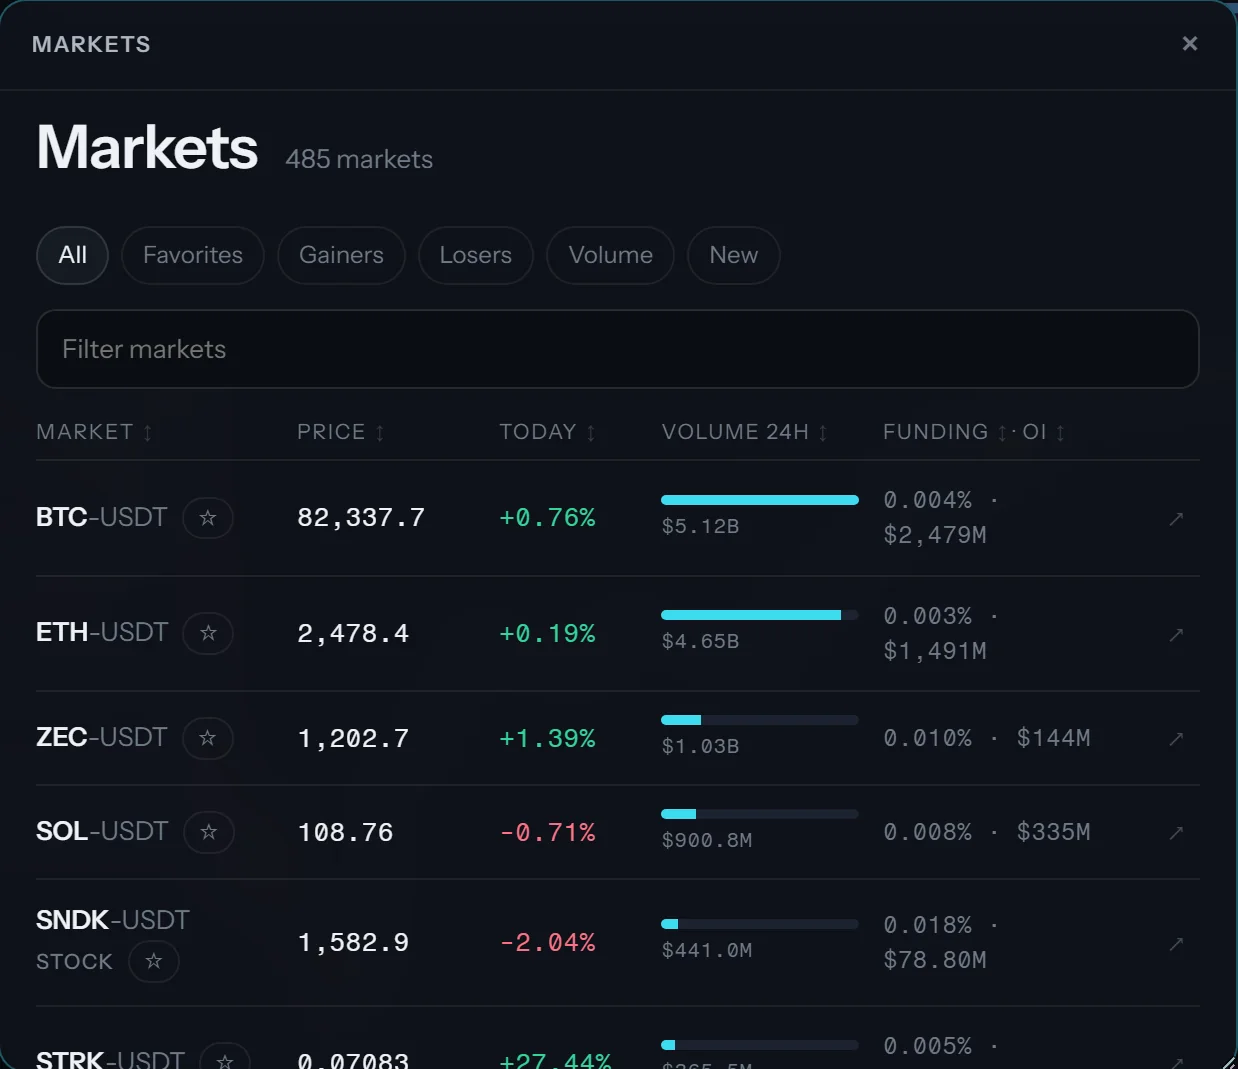Click the -0.71% change value
Viewport: 1238px width, 1069px height.
click(x=547, y=833)
